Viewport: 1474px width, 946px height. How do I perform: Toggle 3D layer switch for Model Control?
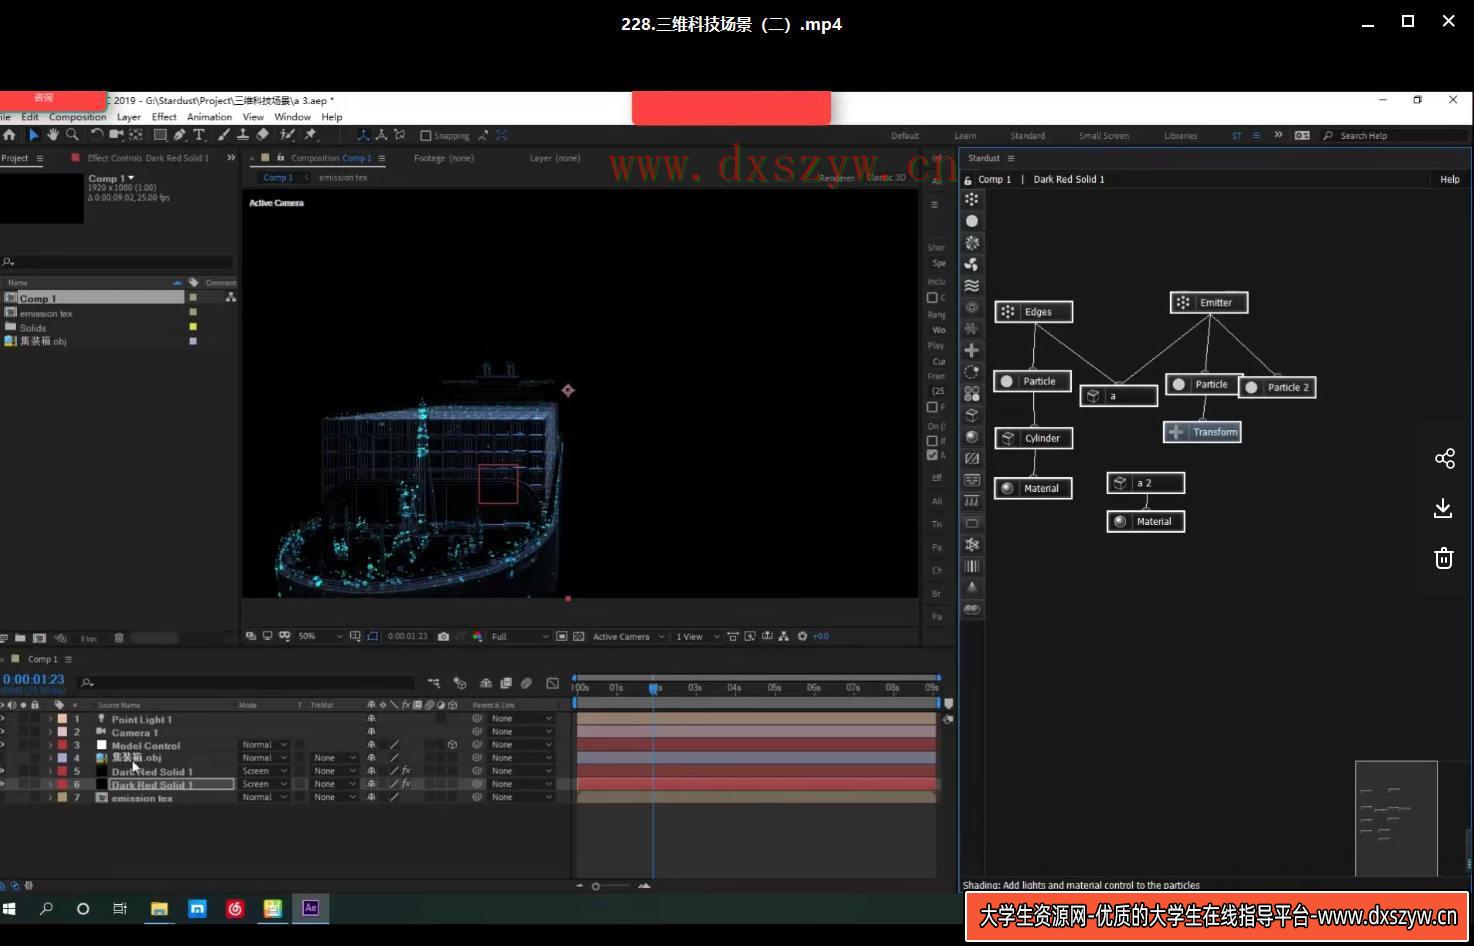(x=453, y=745)
